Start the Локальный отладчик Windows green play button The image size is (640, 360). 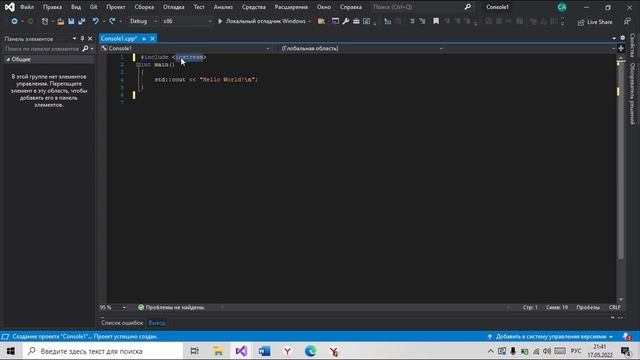tap(220, 21)
